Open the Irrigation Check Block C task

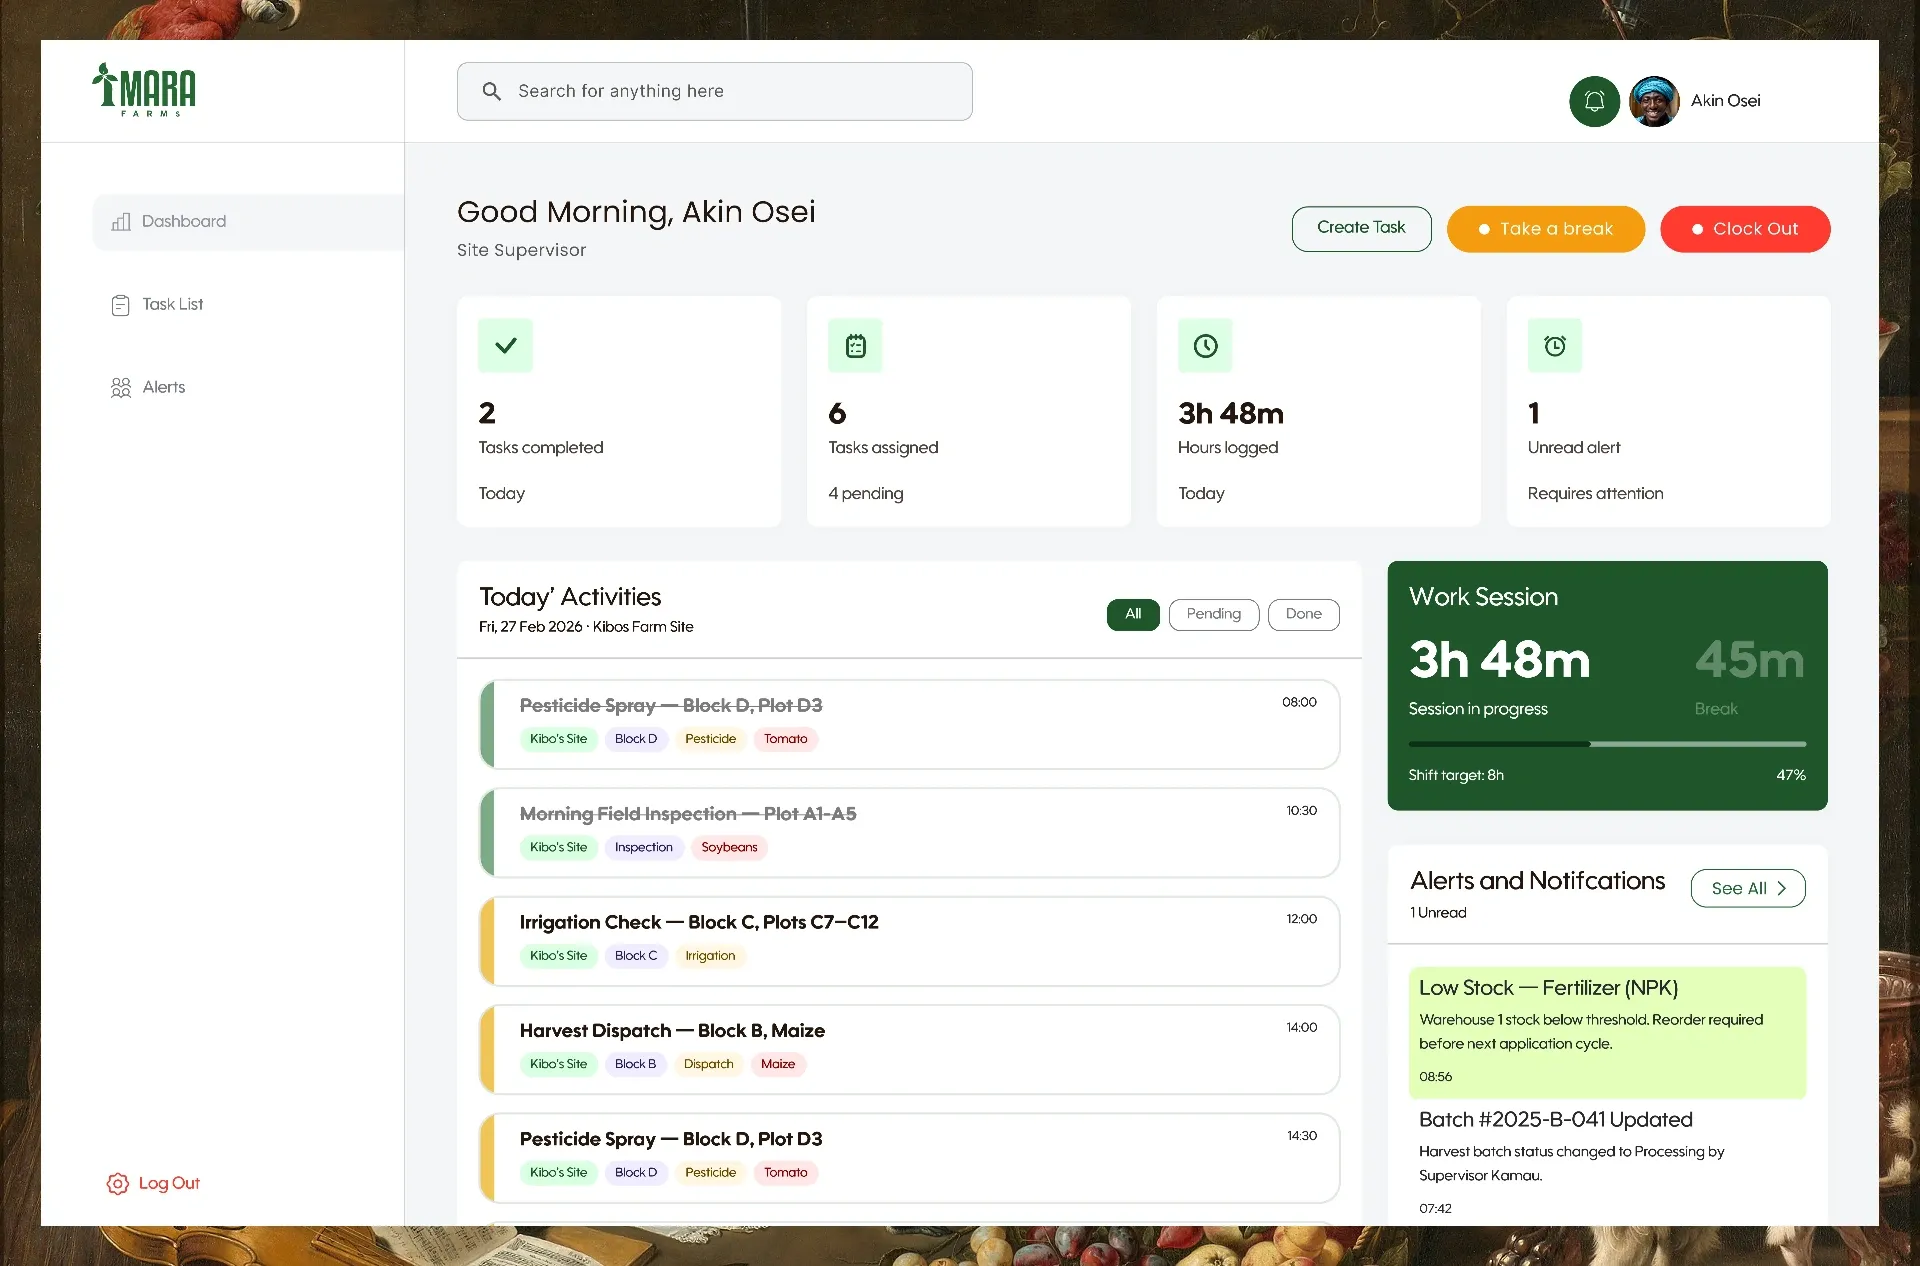[909, 941]
